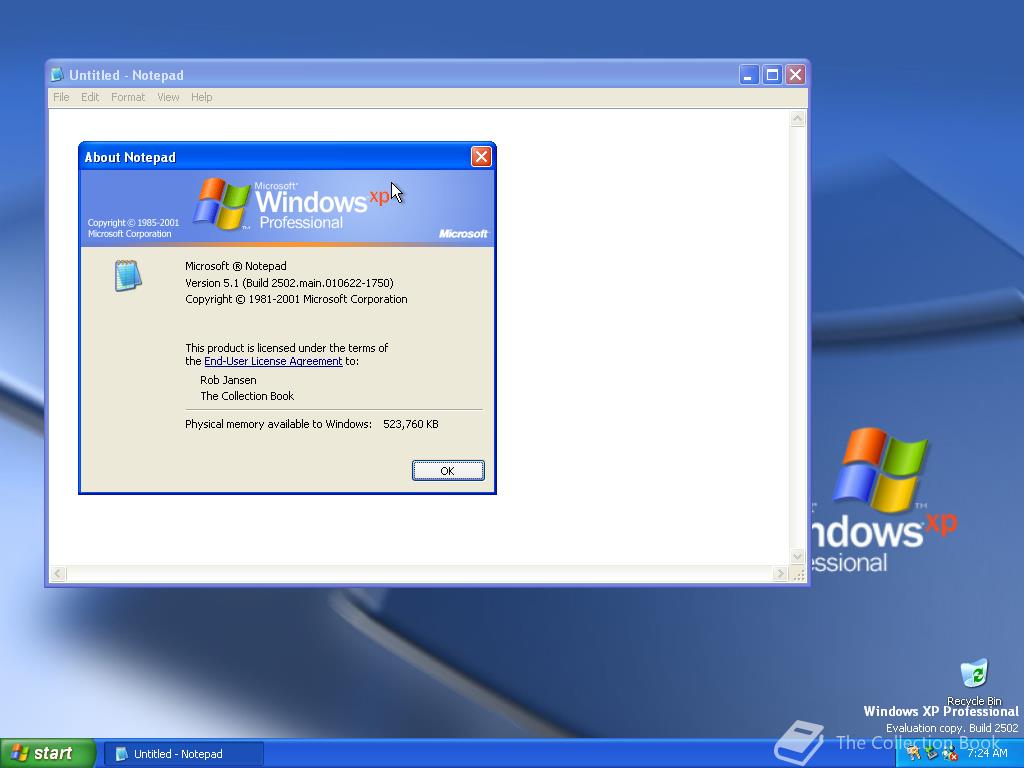Screen dimensions: 1024x768
Task: Maximize the Untitled - Notepad window
Action: 772,75
